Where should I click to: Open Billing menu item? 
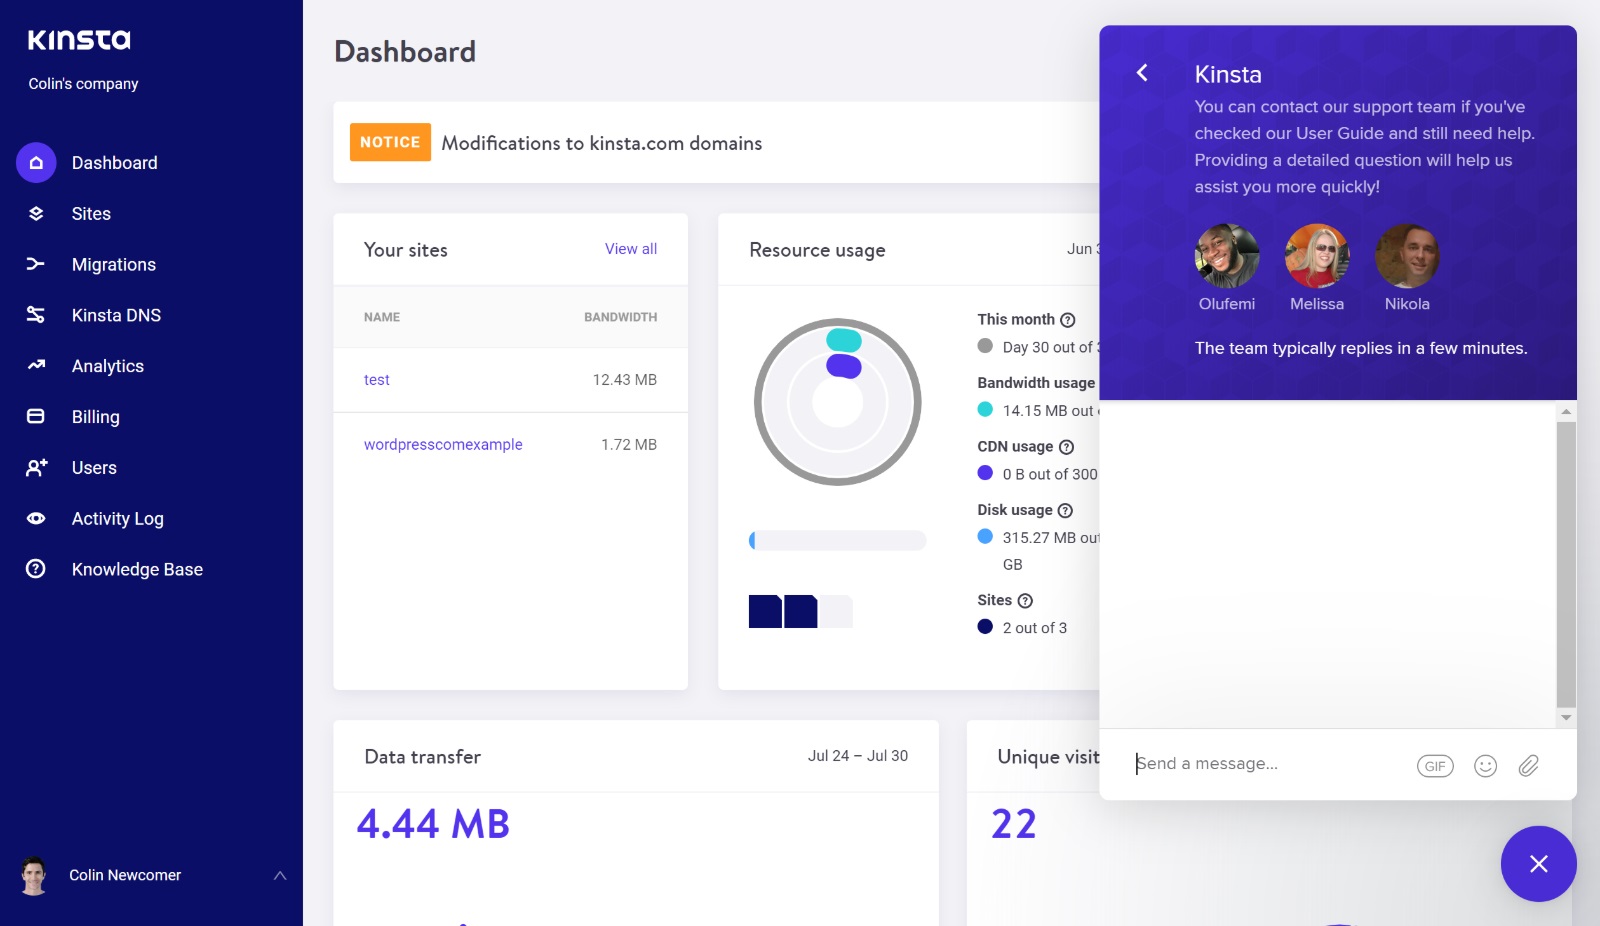click(x=96, y=417)
